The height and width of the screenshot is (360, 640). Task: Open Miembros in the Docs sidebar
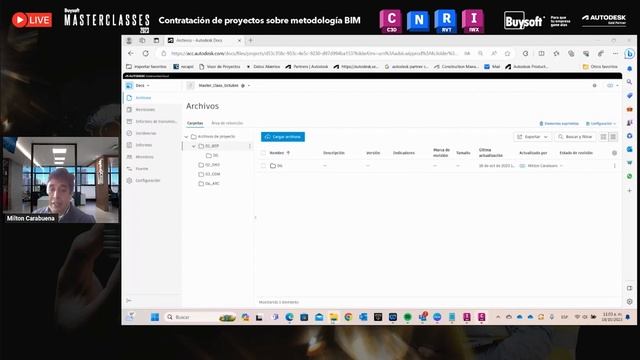pyautogui.click(x=144, y=157)
